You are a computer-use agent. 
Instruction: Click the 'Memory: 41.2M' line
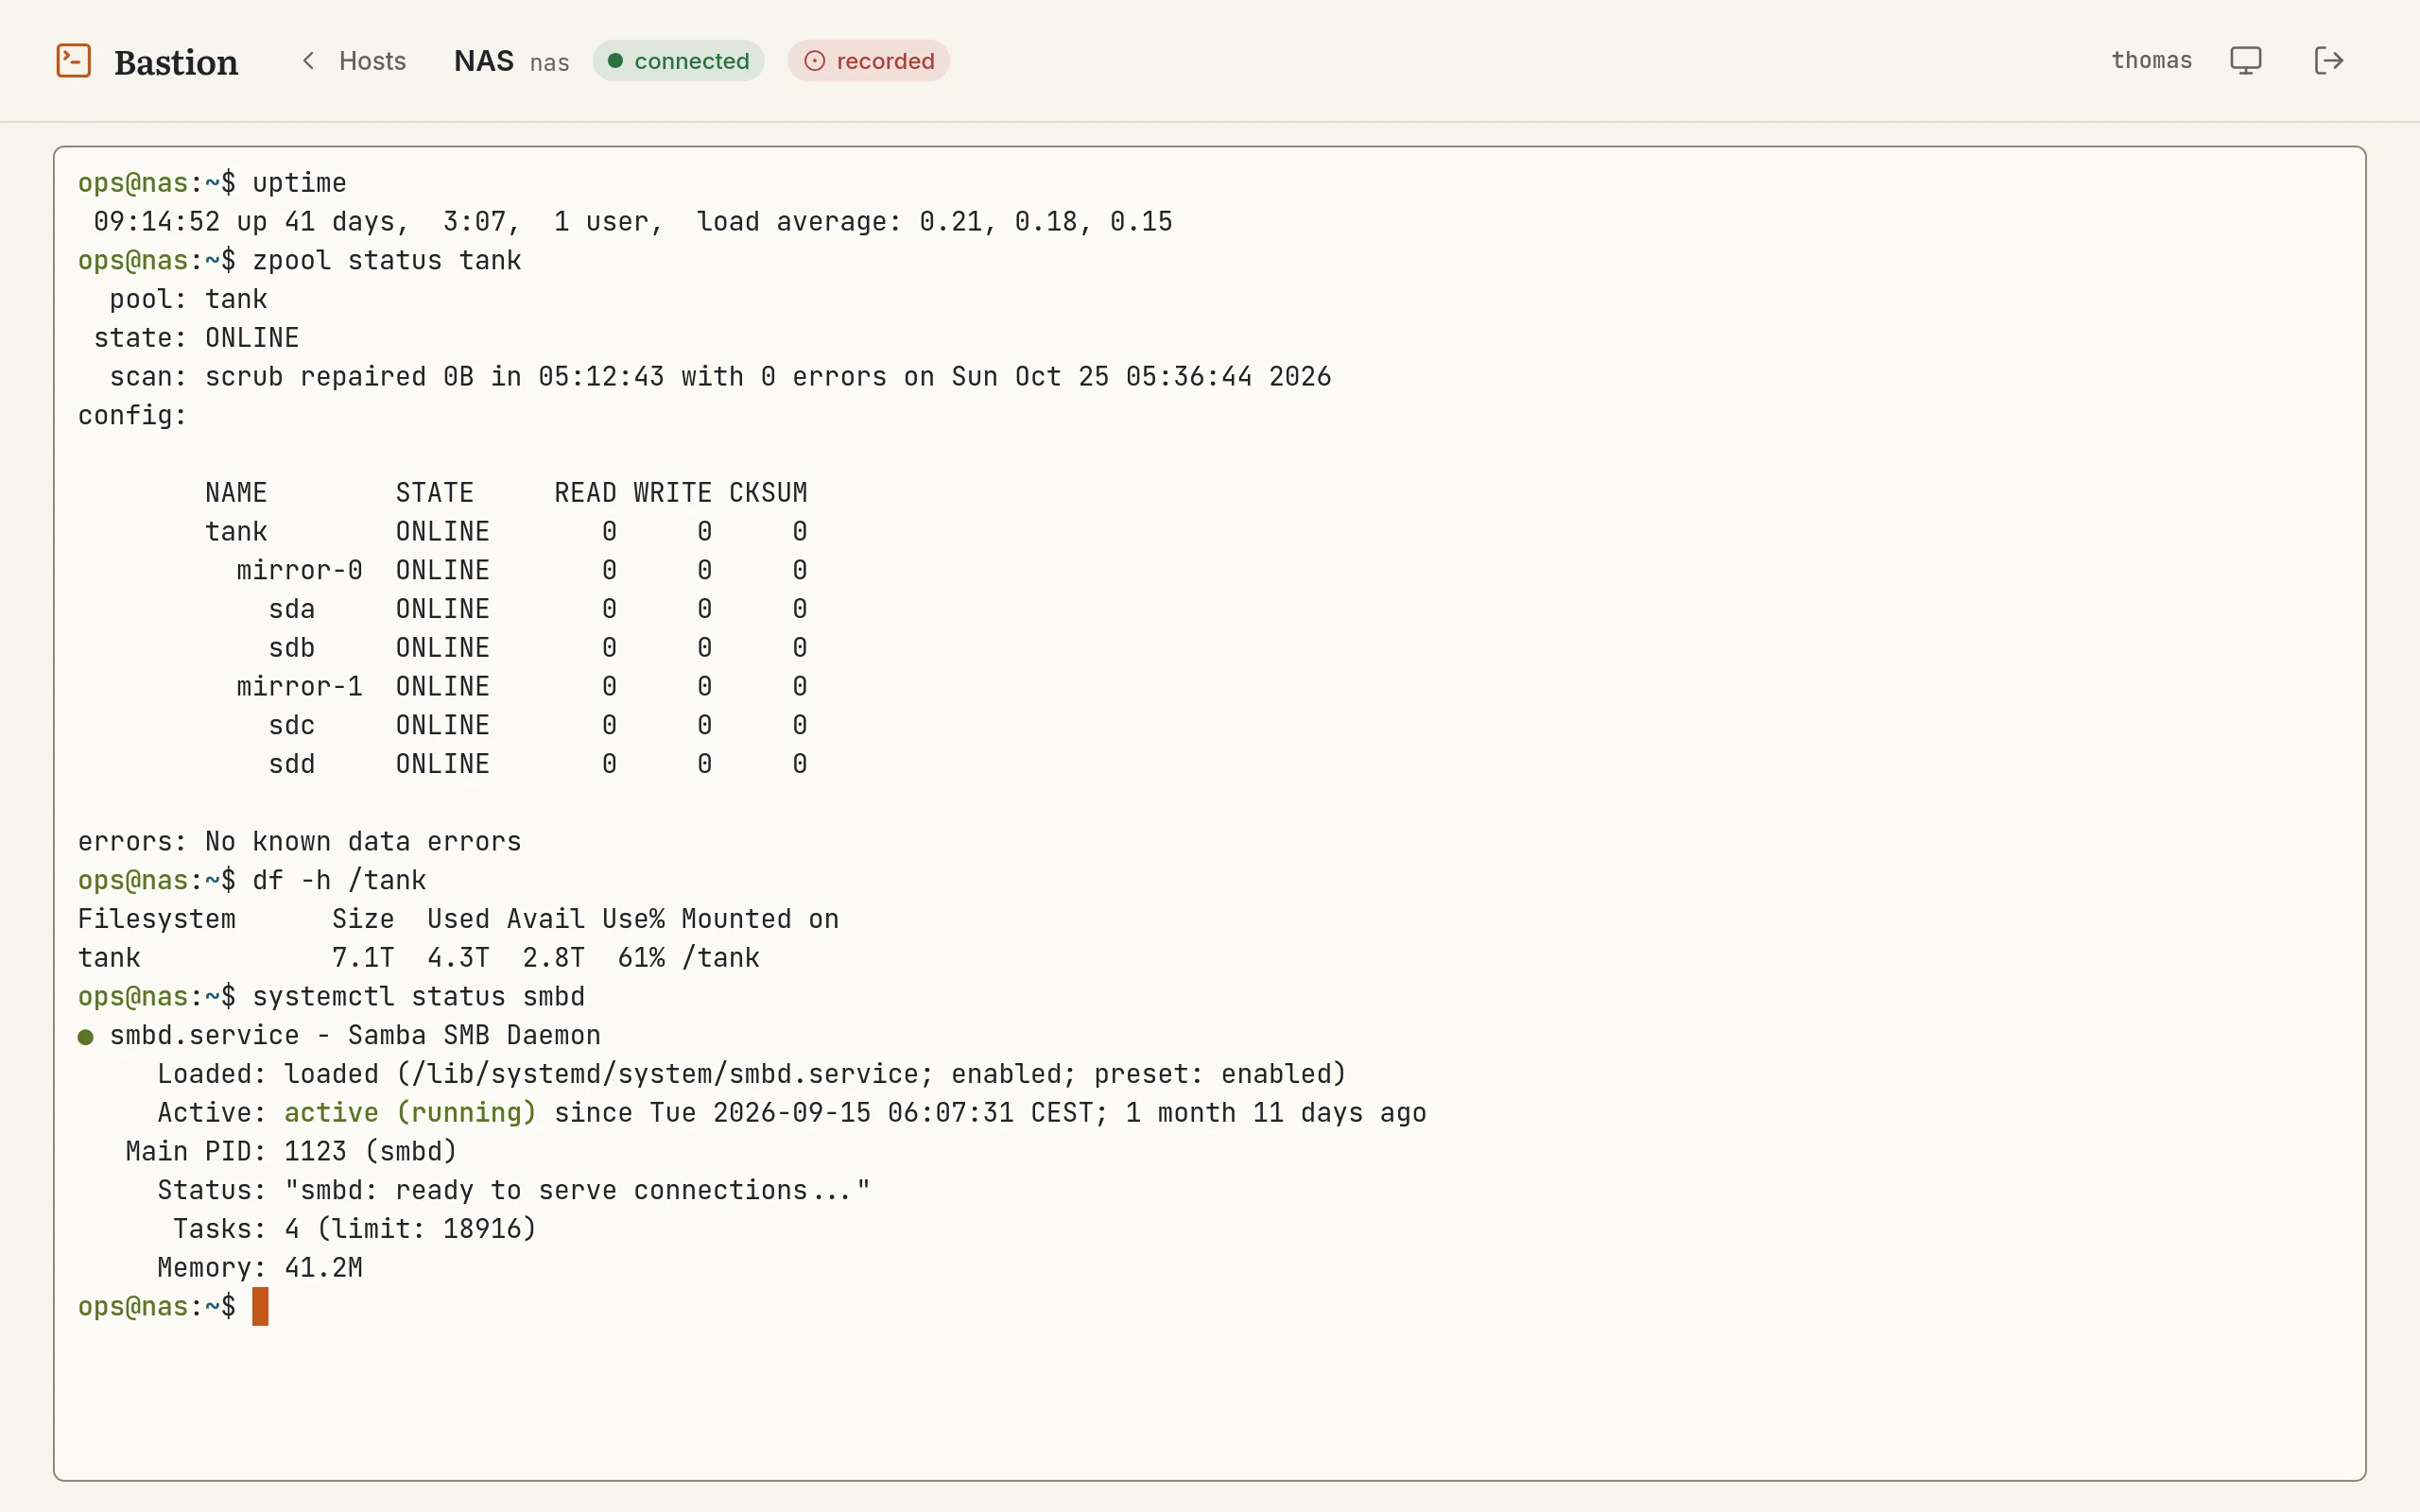260,1268
